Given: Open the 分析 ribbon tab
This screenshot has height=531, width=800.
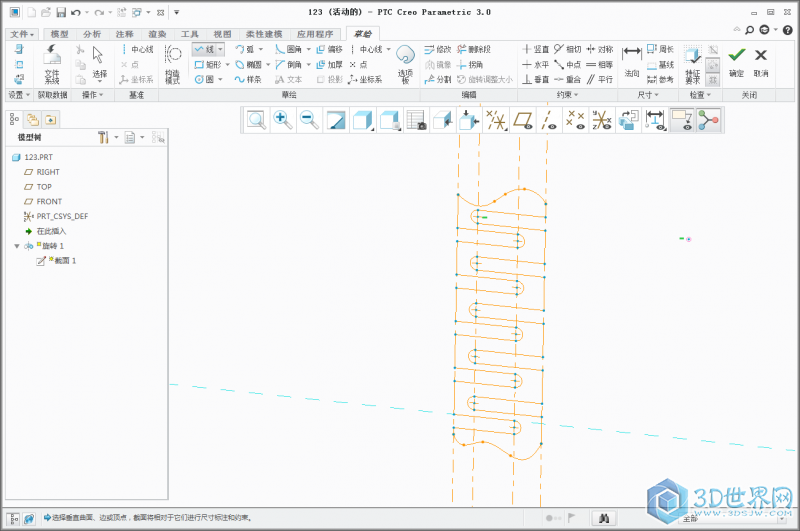Looking at the screenshot, I should tap(92, 34).
